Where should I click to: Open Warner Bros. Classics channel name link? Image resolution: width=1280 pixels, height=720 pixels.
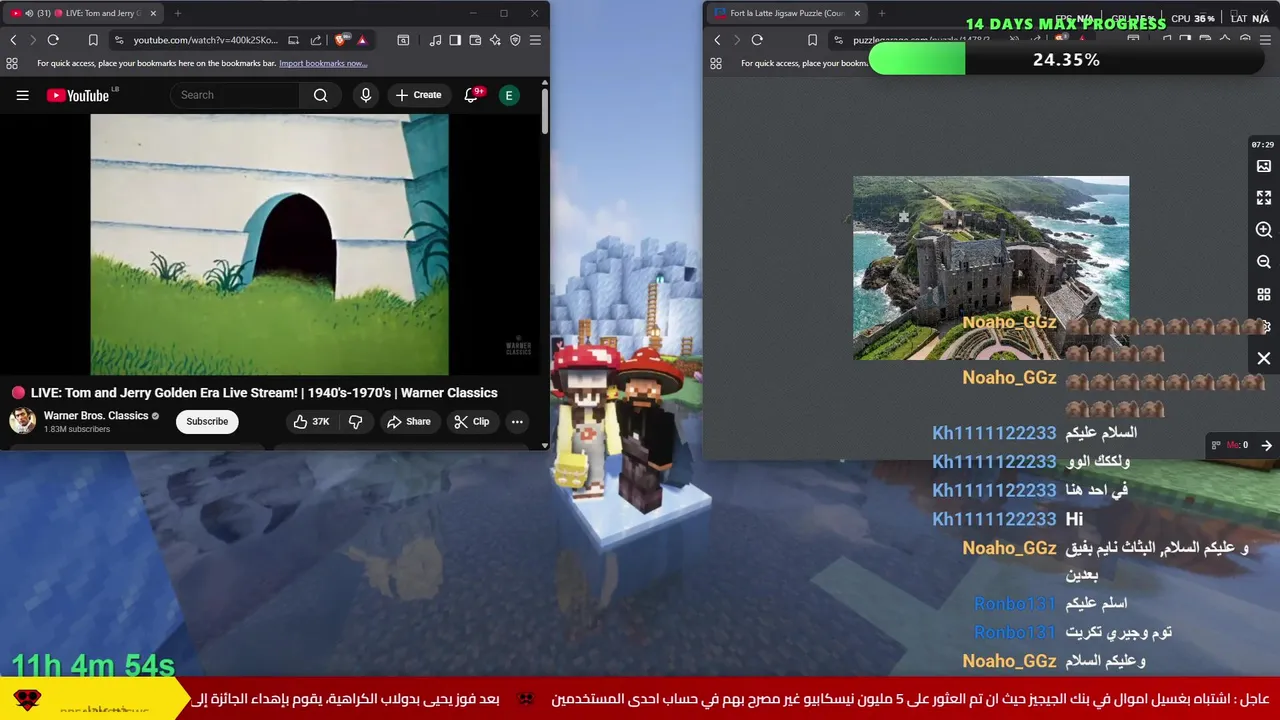pyautogui.click(x=96, y=415)
